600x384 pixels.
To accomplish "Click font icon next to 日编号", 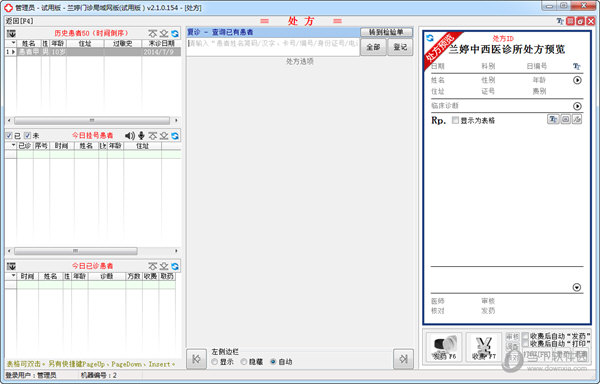I will coord(576,67).
